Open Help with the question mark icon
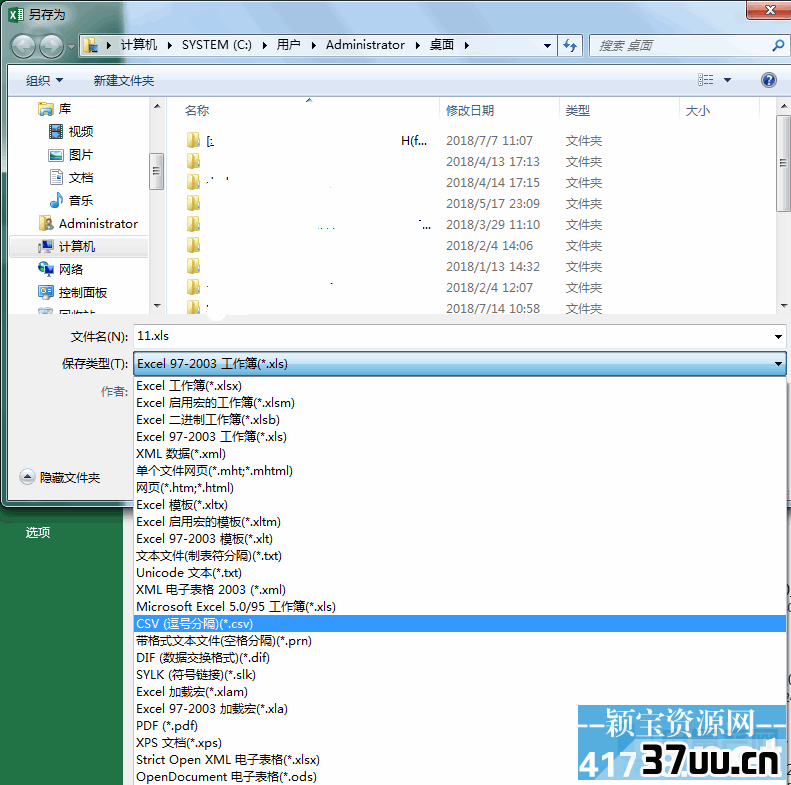Screen dimensions: 791x785 pyautogui.click(x=768, y=80)
